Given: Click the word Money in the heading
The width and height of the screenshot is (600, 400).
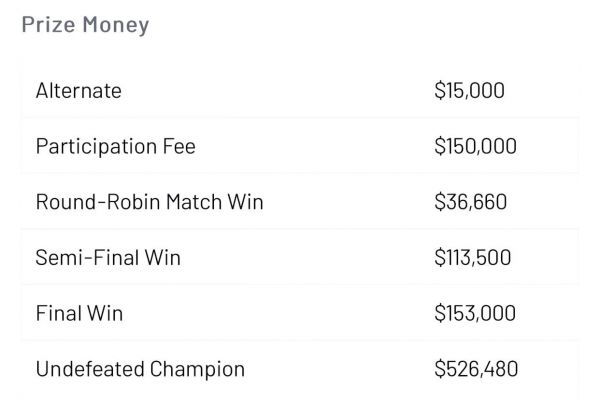Looking at the screenshot, I should pyautogui.click(x=116, y=26).
